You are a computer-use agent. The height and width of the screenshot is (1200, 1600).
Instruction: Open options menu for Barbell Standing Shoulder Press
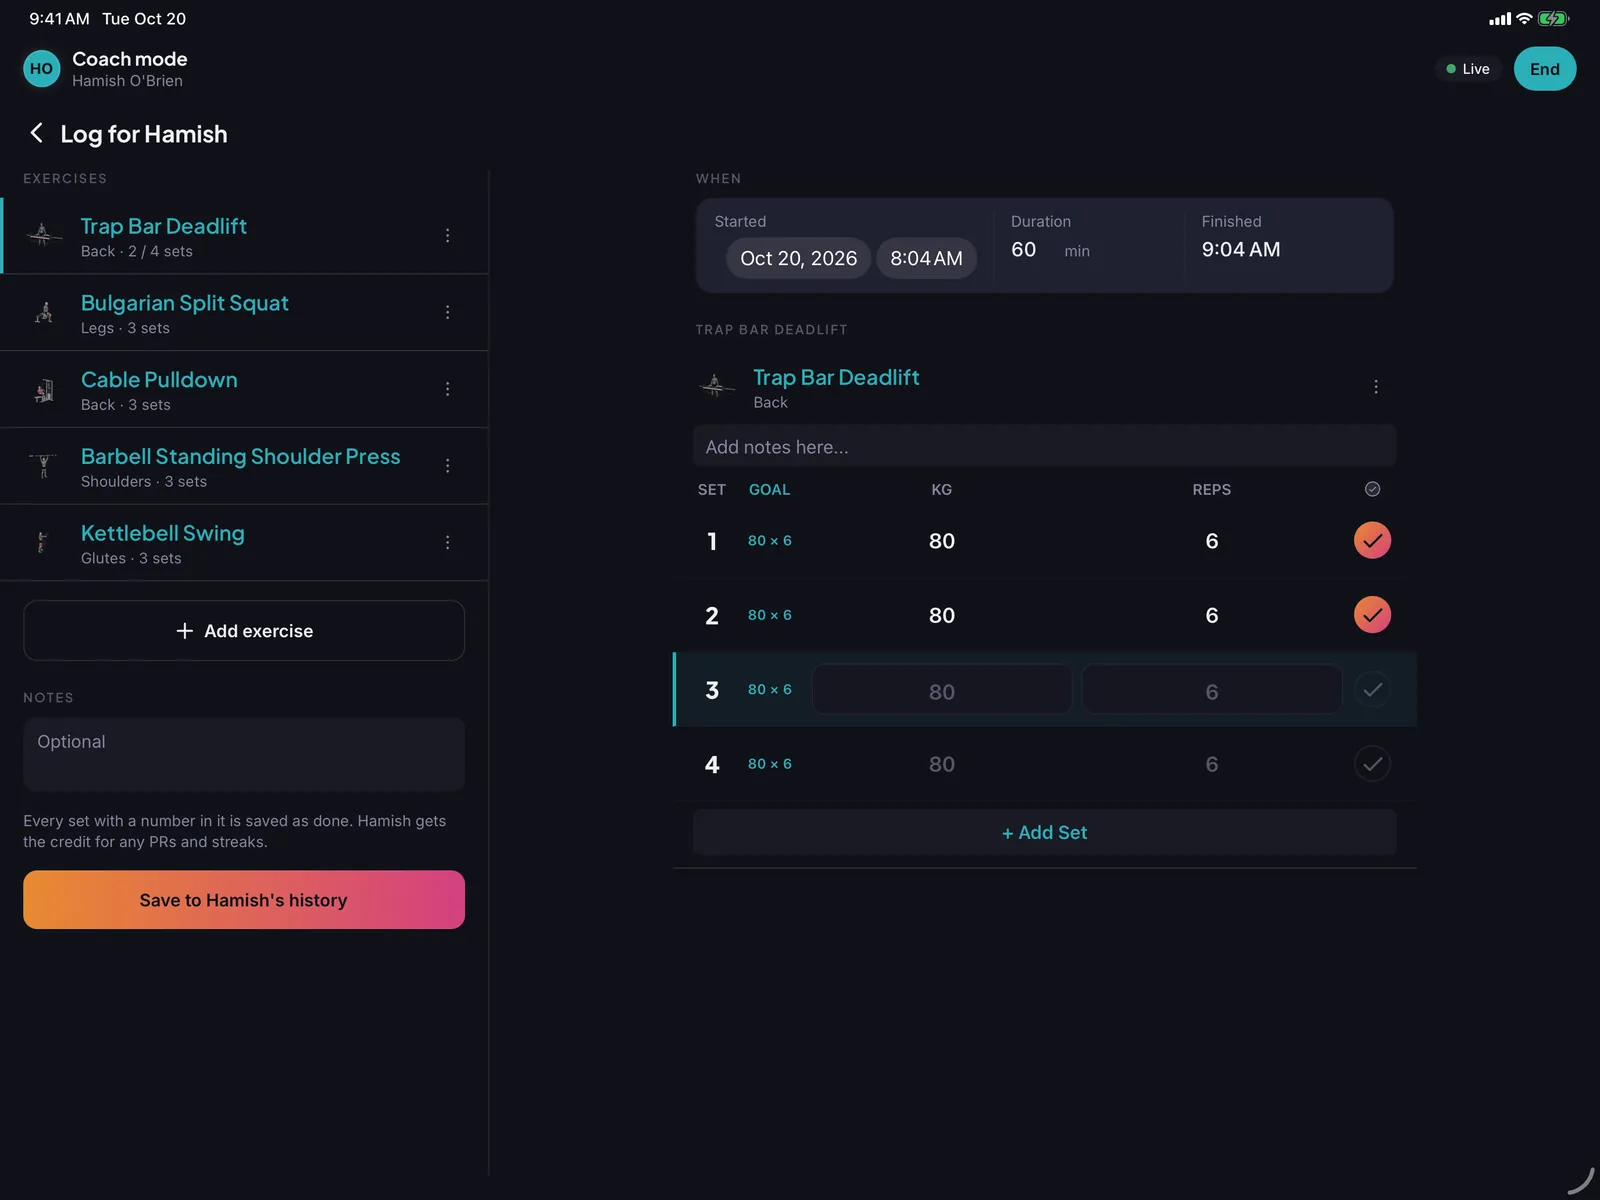[x=447, y=466]
